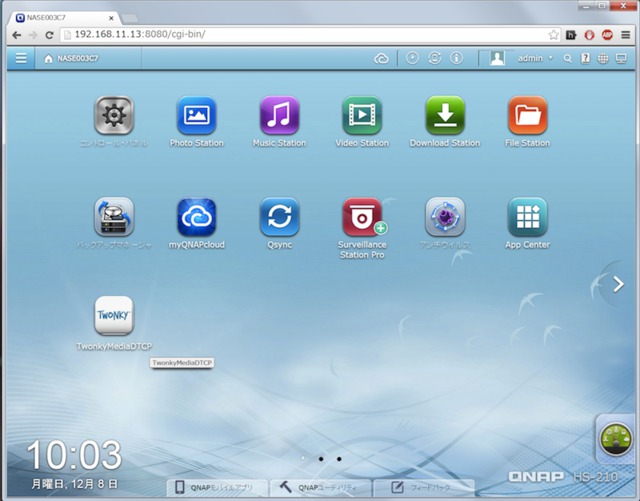Click the NASE003C7 home button
Viewport: 640px width, 501px height.
coord(71,59)
